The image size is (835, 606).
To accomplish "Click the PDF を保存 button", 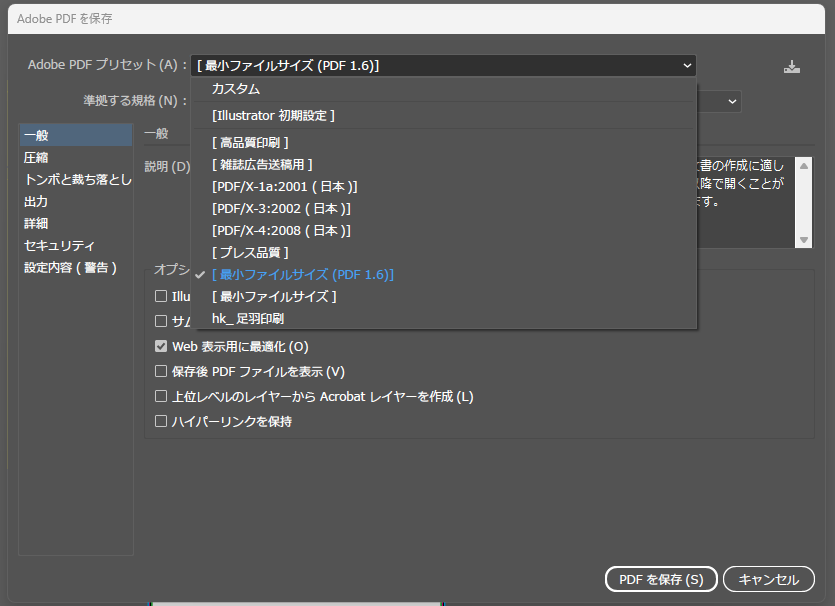I will click(661, 579).
